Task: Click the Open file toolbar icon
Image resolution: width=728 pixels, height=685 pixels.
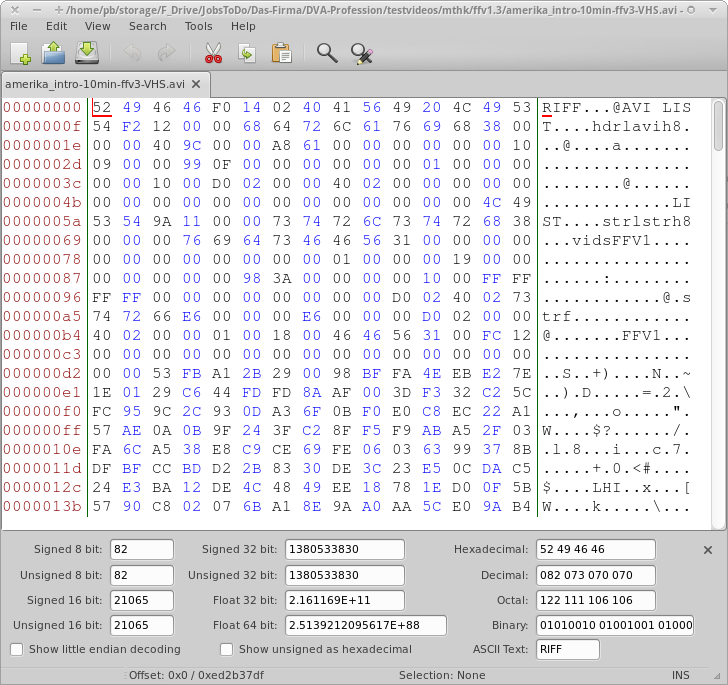Action: tap(53, 53)
